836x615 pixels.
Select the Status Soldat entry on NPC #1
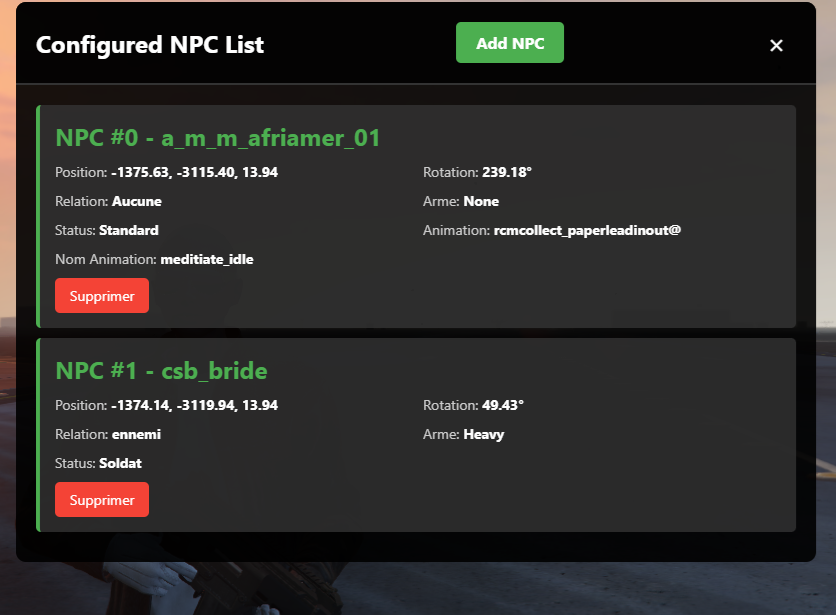(103, 463)
